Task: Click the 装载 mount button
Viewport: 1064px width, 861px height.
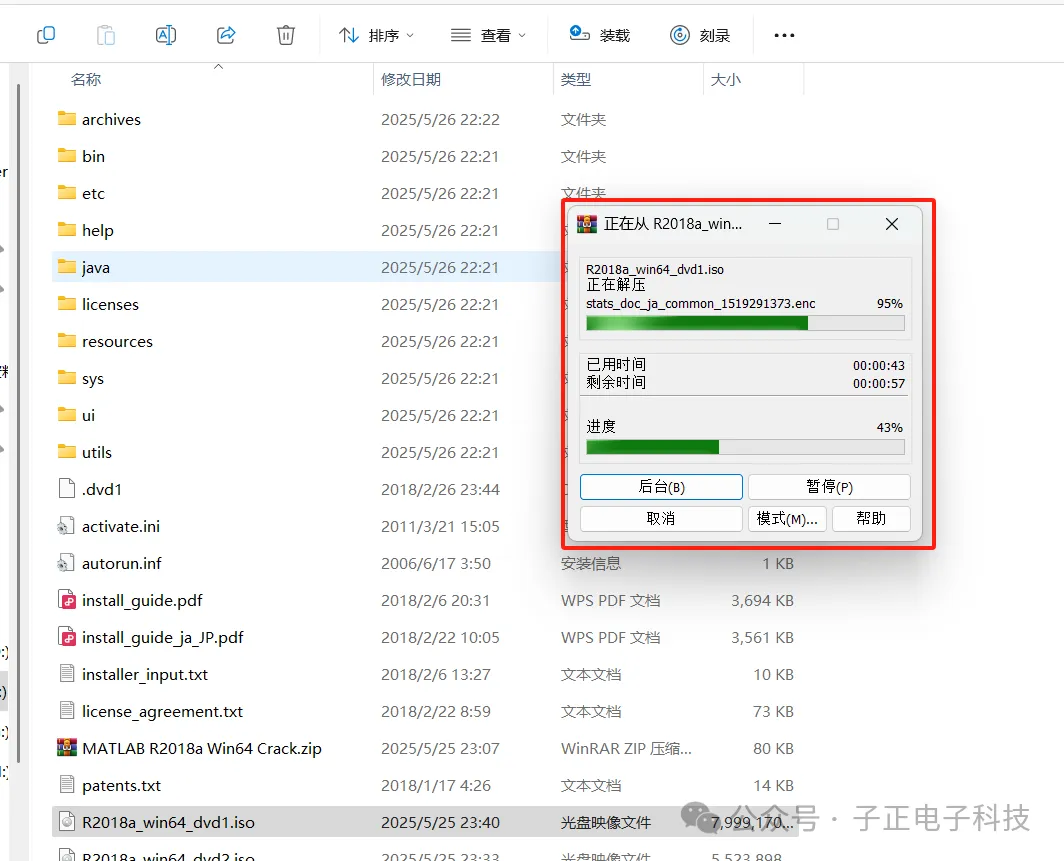Action: 599,35
